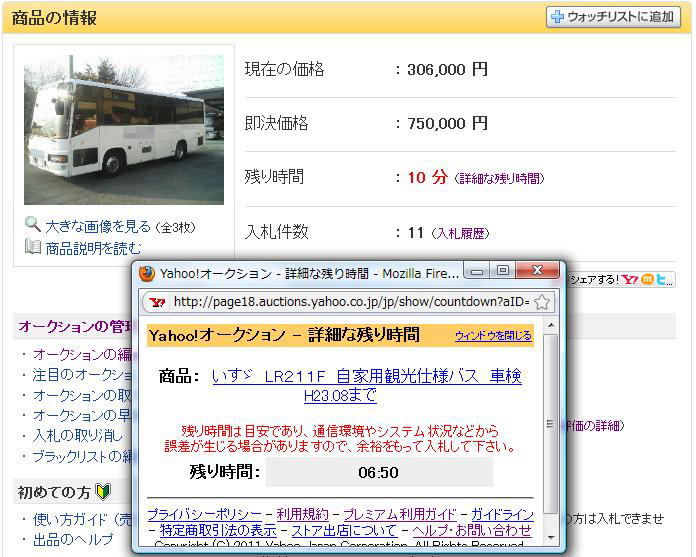696x557 pixels.
Task: Open the ヘルプ・お問い合わせ link
Action: [x=472, y=530]
